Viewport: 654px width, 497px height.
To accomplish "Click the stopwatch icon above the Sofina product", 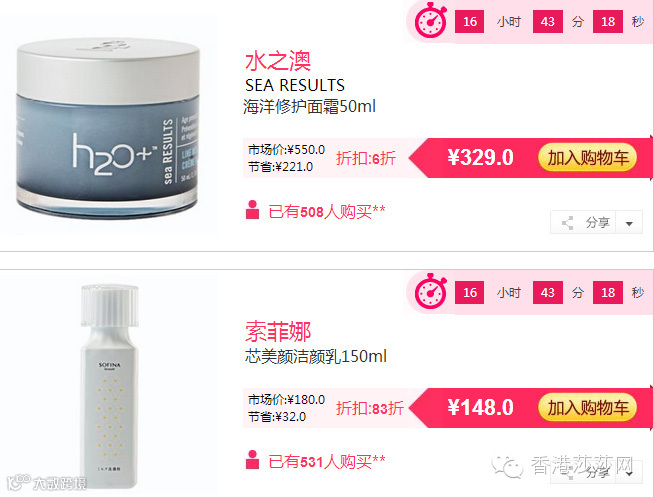I will tap(430, 291).
